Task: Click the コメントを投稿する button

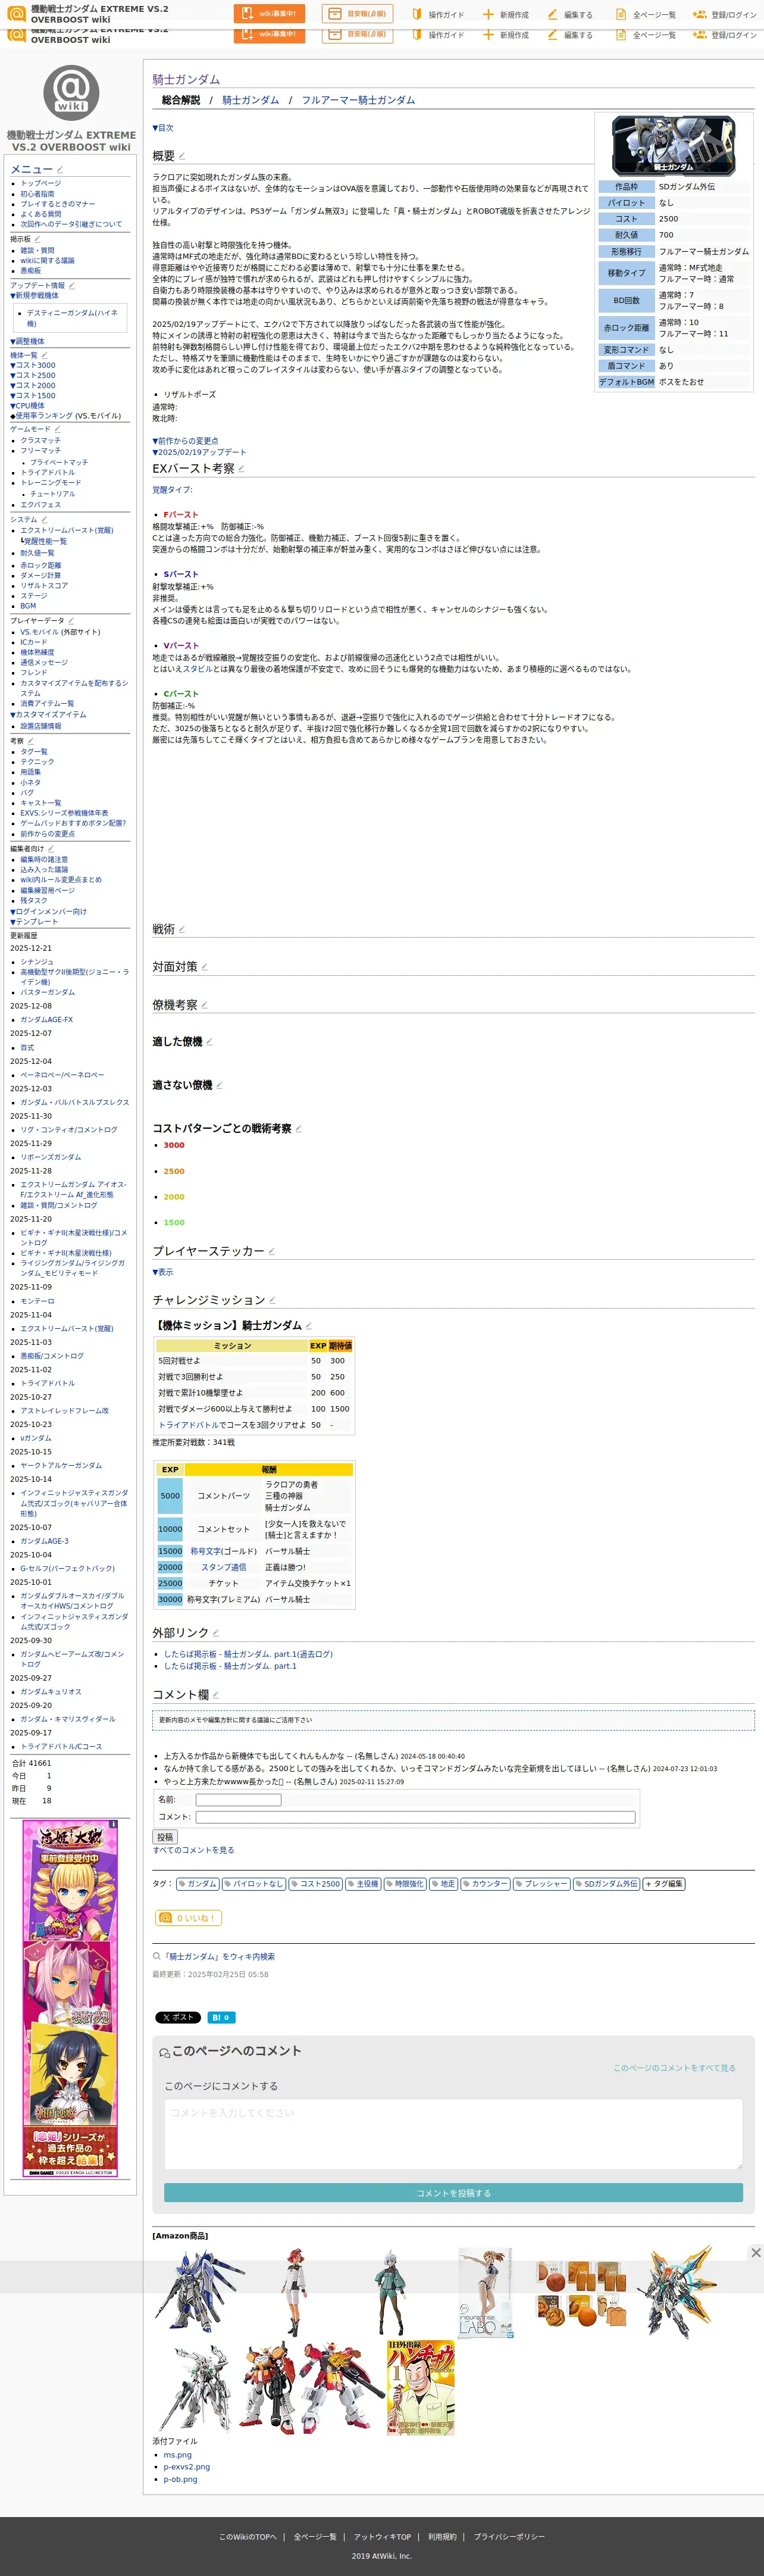Action: (x=453, y=2193)
